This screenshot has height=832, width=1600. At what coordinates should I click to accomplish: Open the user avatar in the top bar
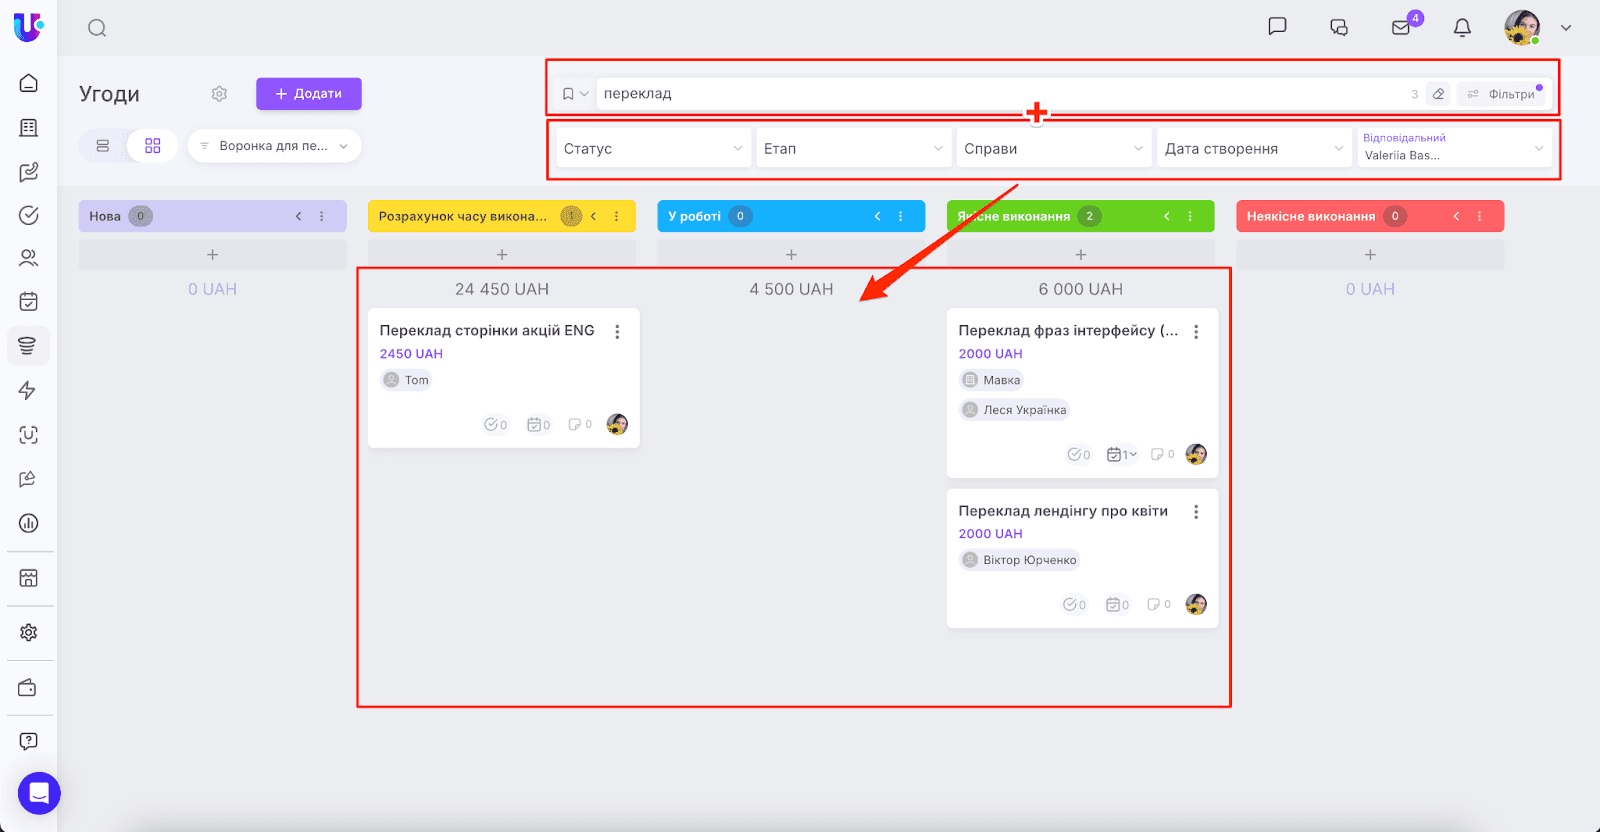pyautogui.click(x=1522, y=28)
